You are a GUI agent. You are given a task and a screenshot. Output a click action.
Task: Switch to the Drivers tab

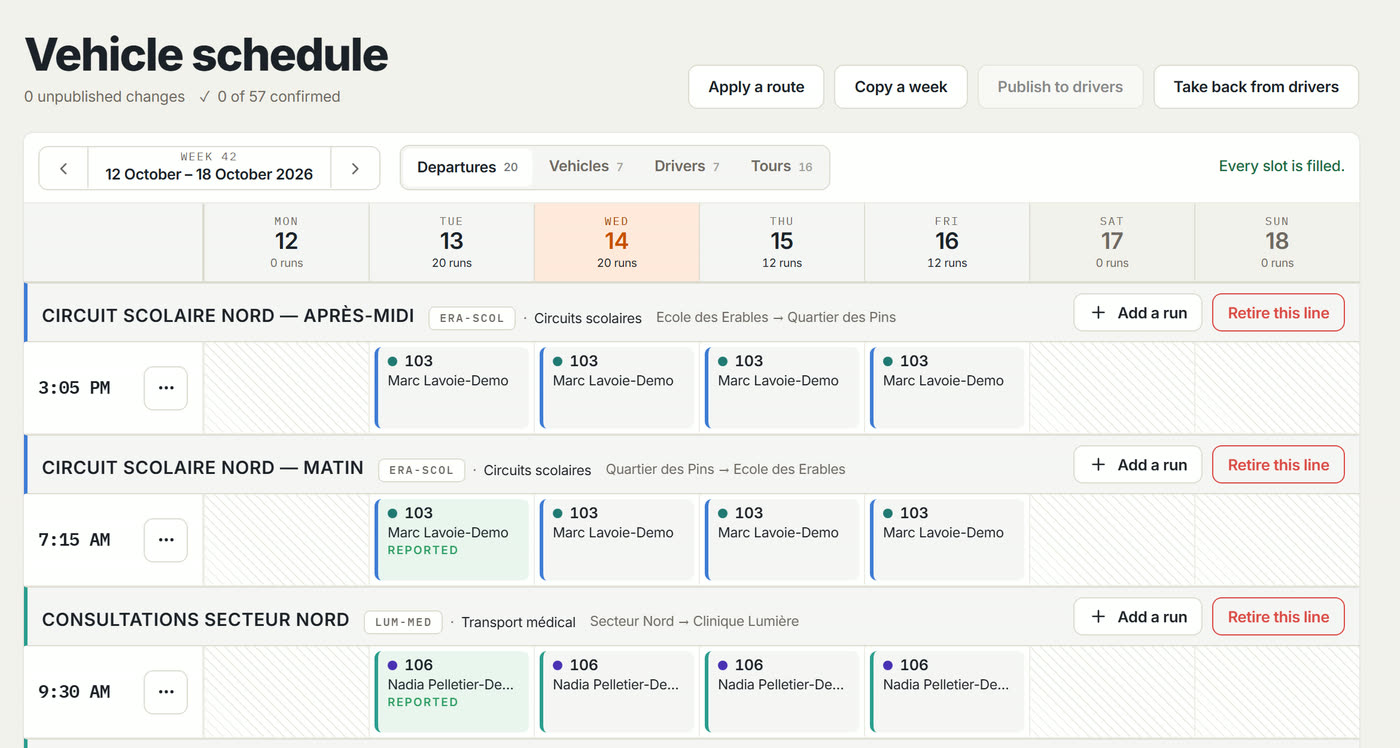pos(687,167)
